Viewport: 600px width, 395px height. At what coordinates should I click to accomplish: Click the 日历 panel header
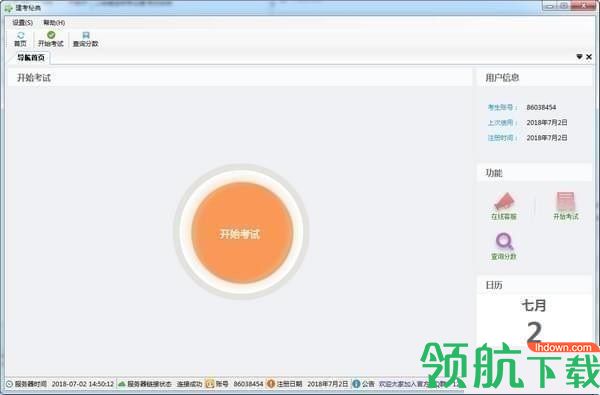coord(535,285)
